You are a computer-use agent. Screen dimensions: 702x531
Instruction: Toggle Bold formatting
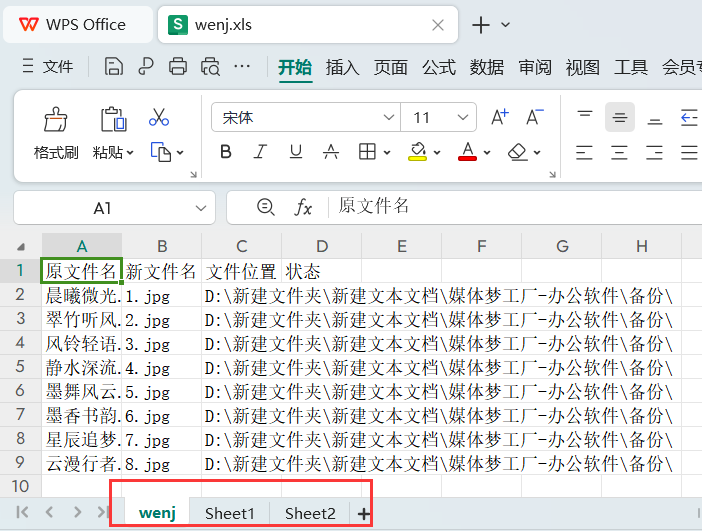coord(226,152)
